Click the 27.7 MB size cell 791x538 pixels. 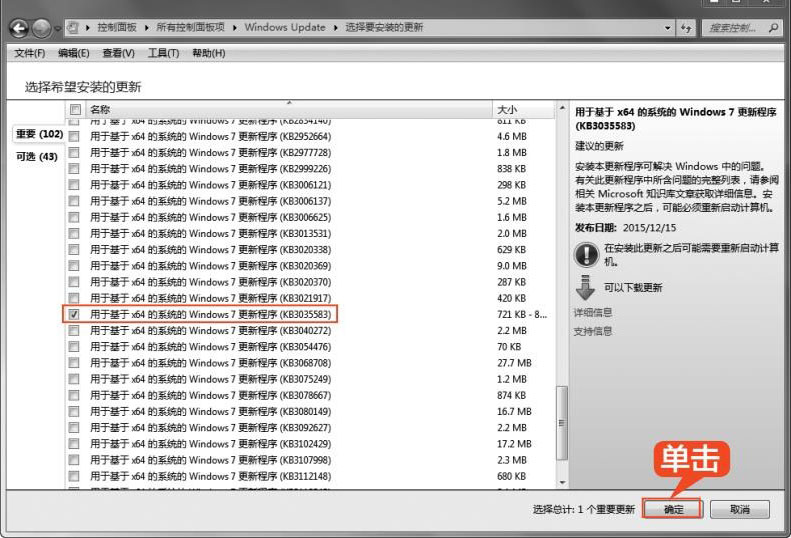(x=514, y=363)
